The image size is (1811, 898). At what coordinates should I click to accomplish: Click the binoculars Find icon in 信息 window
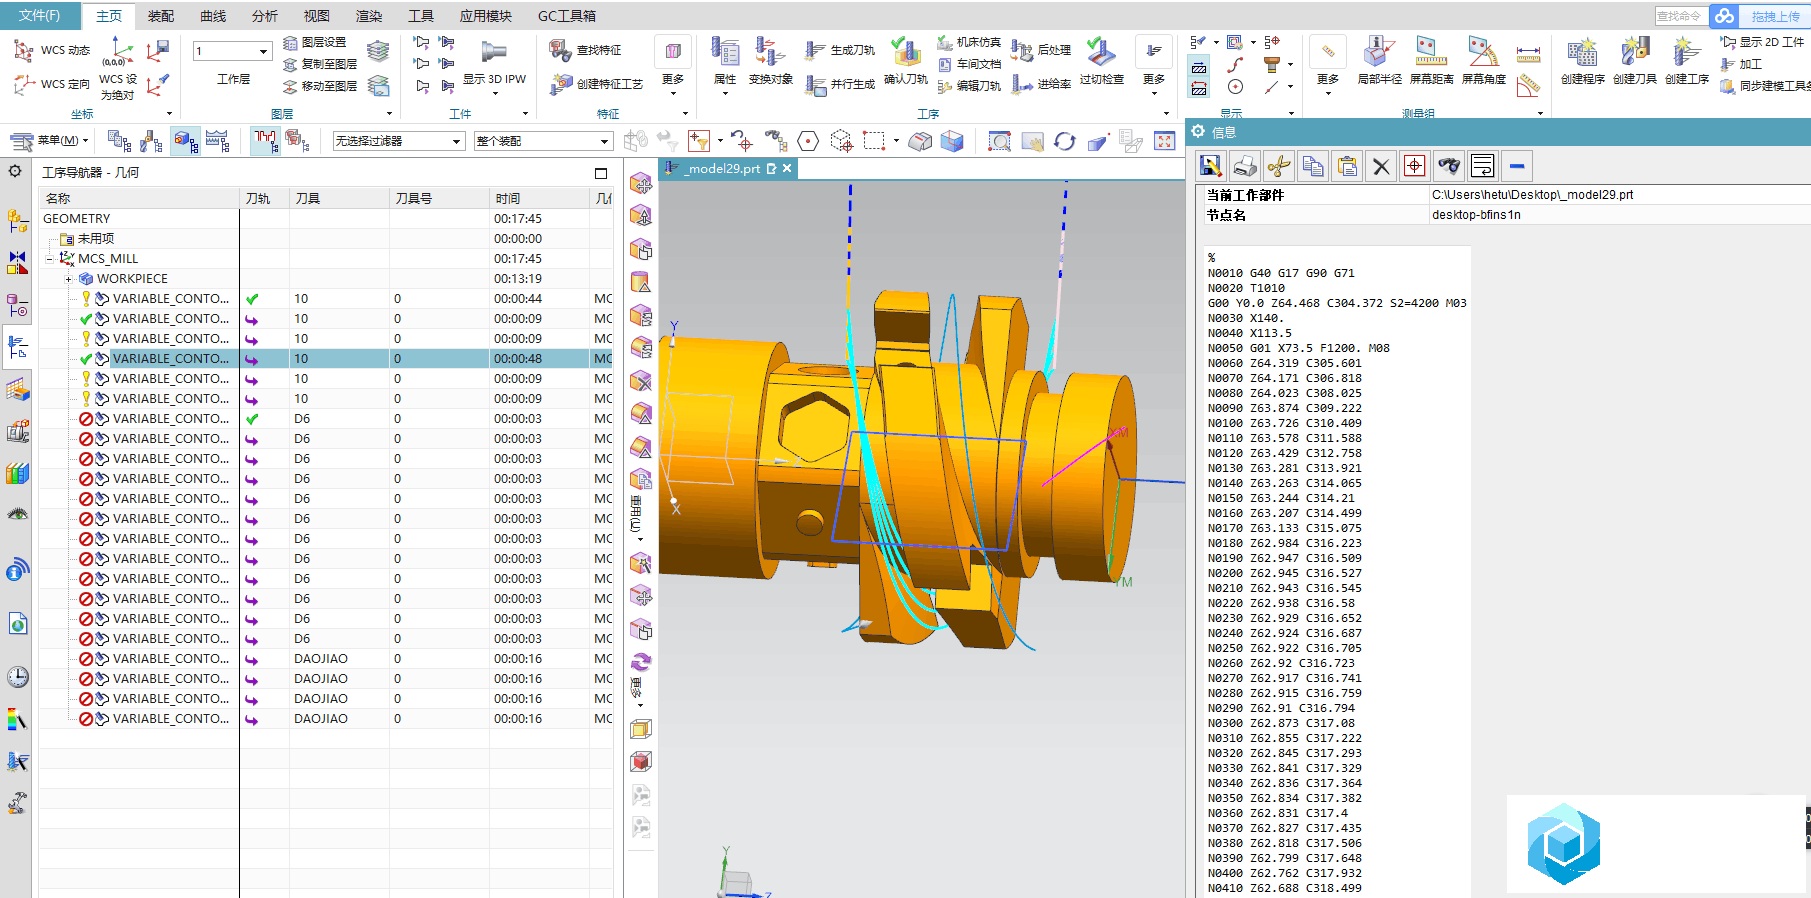pos(1449,166)
